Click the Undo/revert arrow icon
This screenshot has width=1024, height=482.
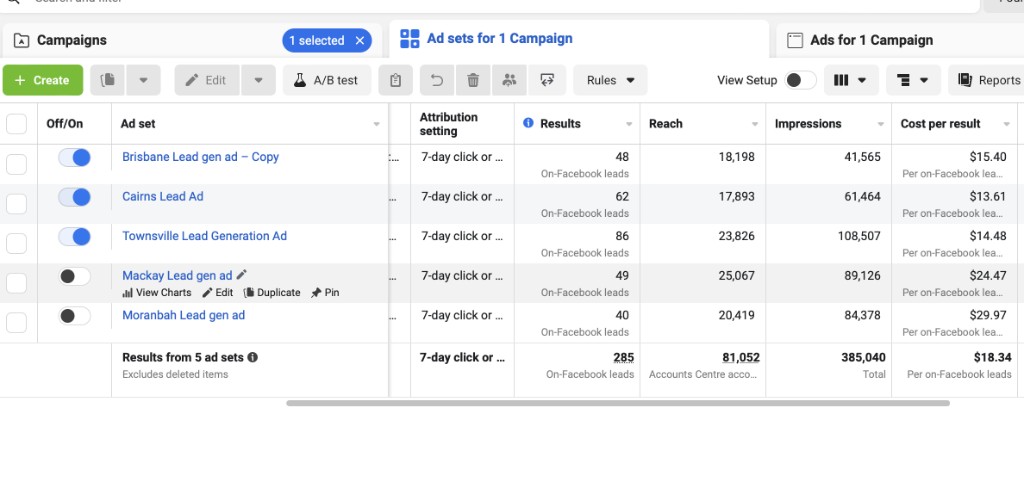(437, 80)
